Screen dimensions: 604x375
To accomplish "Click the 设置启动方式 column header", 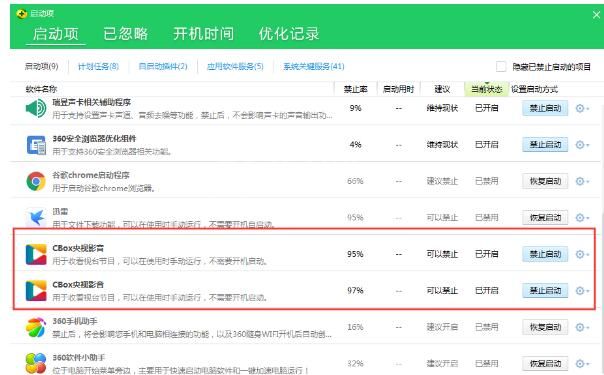I will pyautogui.click(x=534, y=89).
